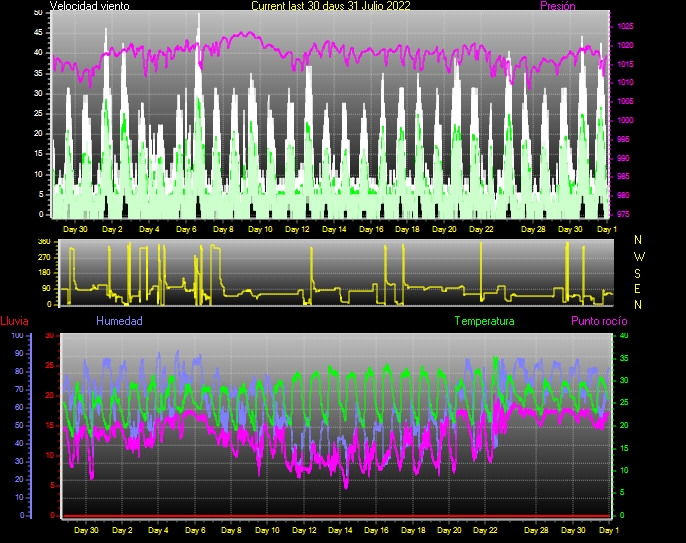The width and height of the screenshot is (686, 543).
Task: Select the 'Current last 30 days 31 Julio 2022' heading
Action: [x=331, y=6]
